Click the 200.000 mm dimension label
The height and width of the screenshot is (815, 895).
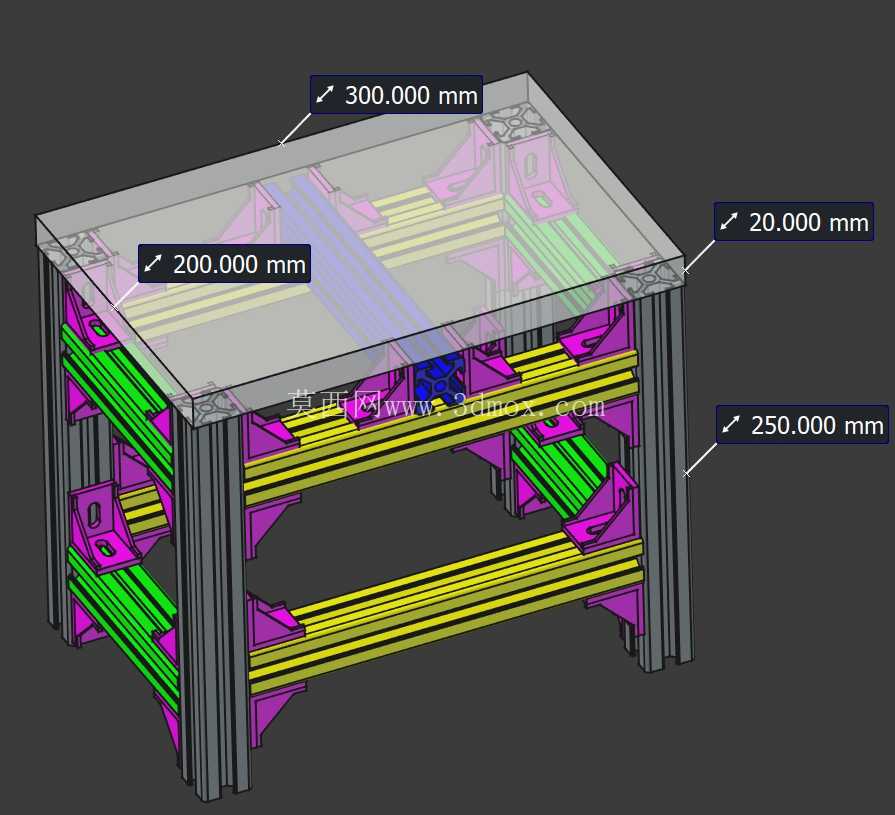[x=224, y=264]
